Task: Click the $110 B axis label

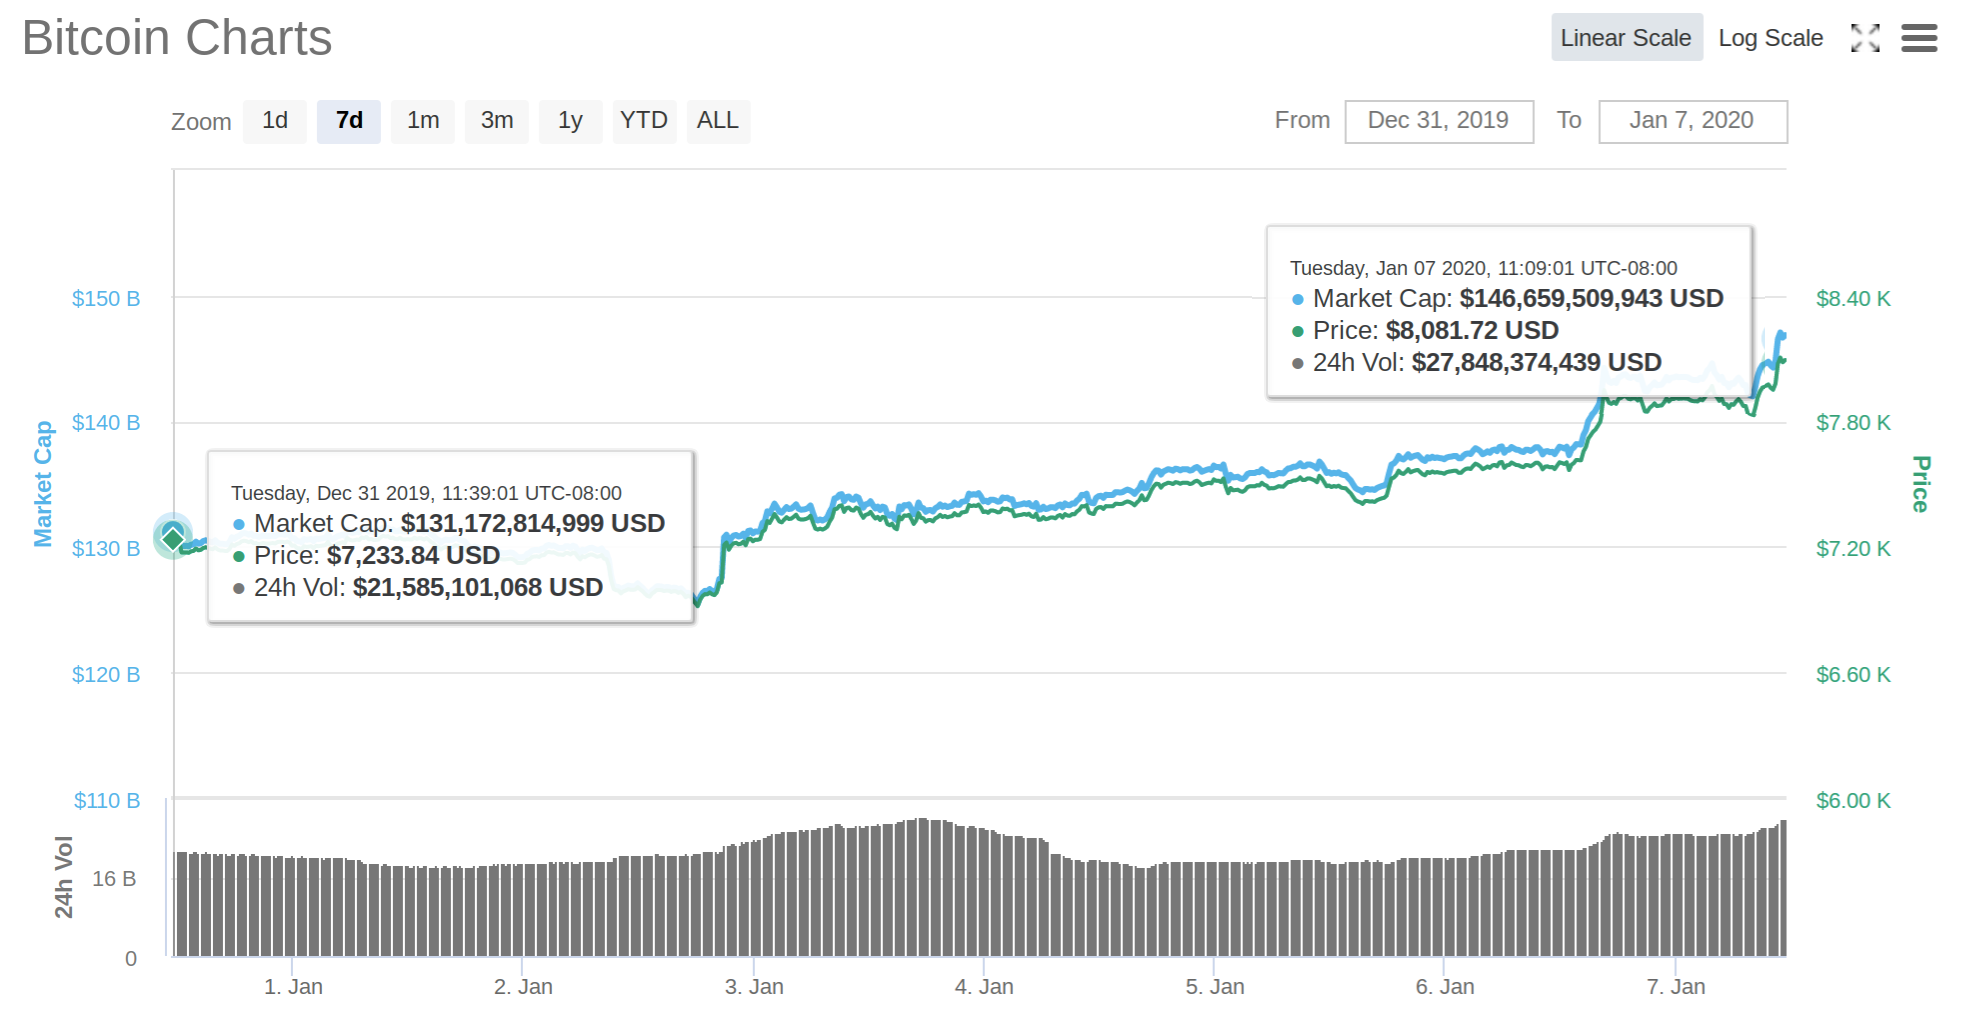Action: pos(107,801)
